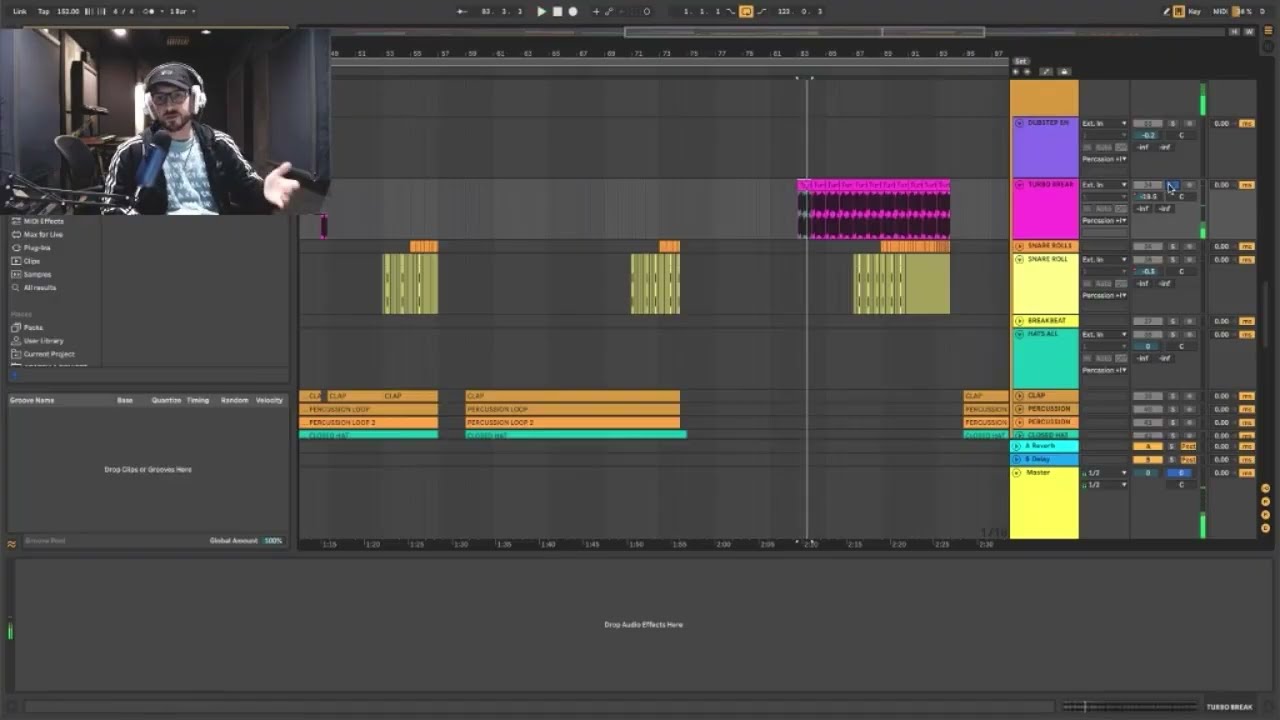Solo the CLAP track

tap(1173, 396)
